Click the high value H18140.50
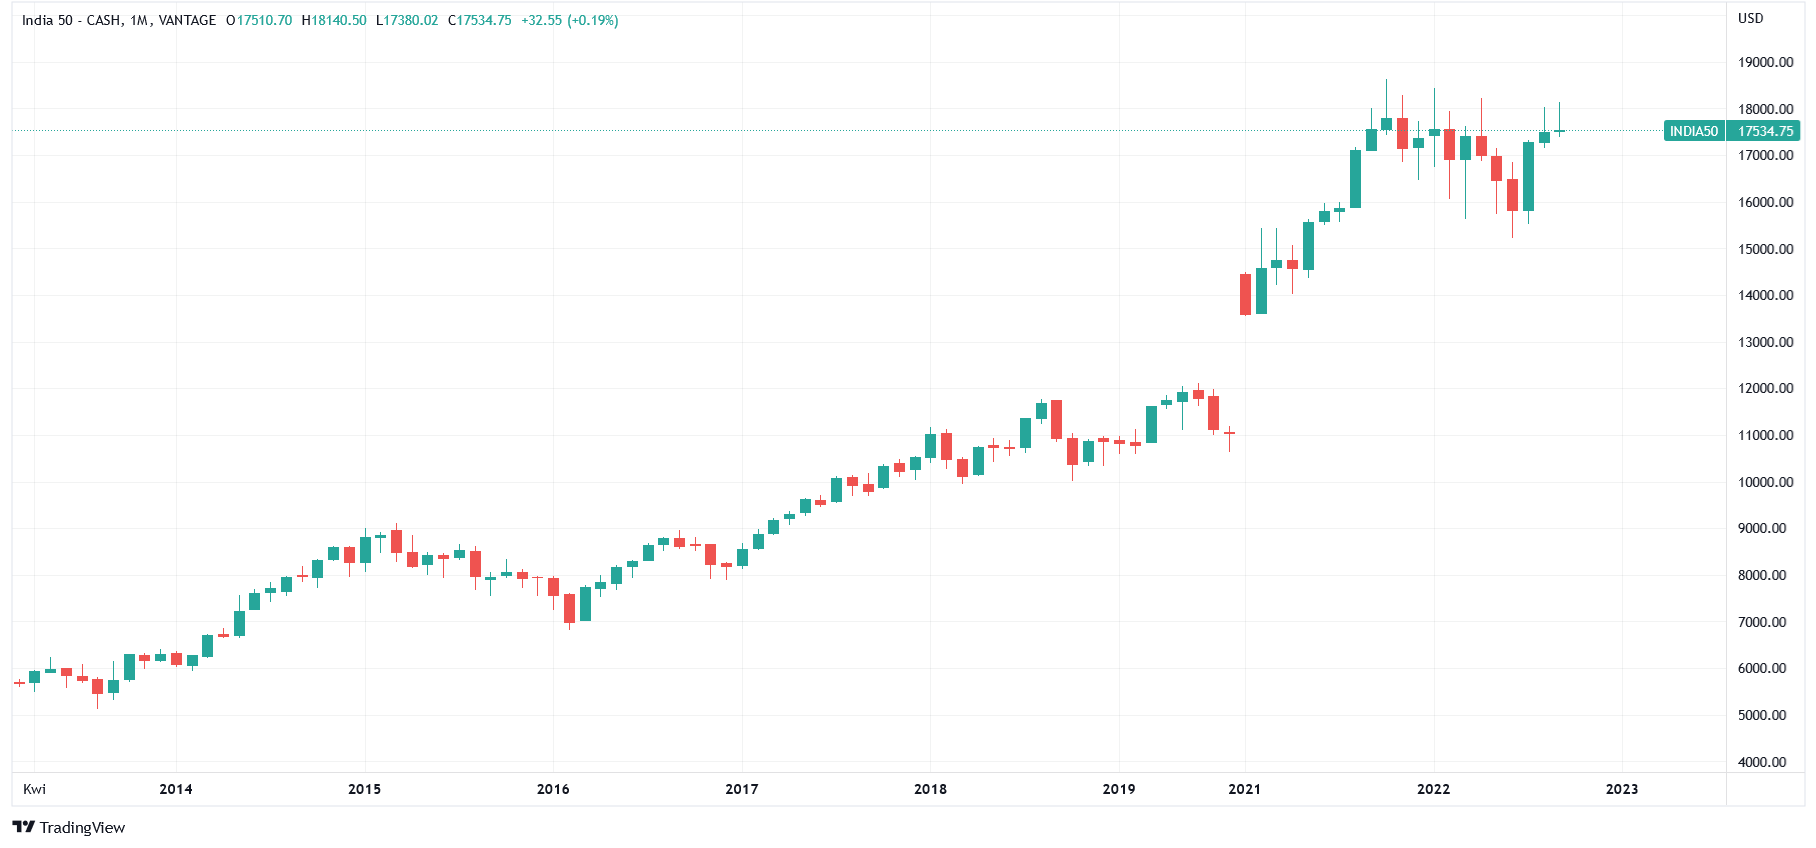The width and height of the screenshot is (1816, 848). coord(334,20)
